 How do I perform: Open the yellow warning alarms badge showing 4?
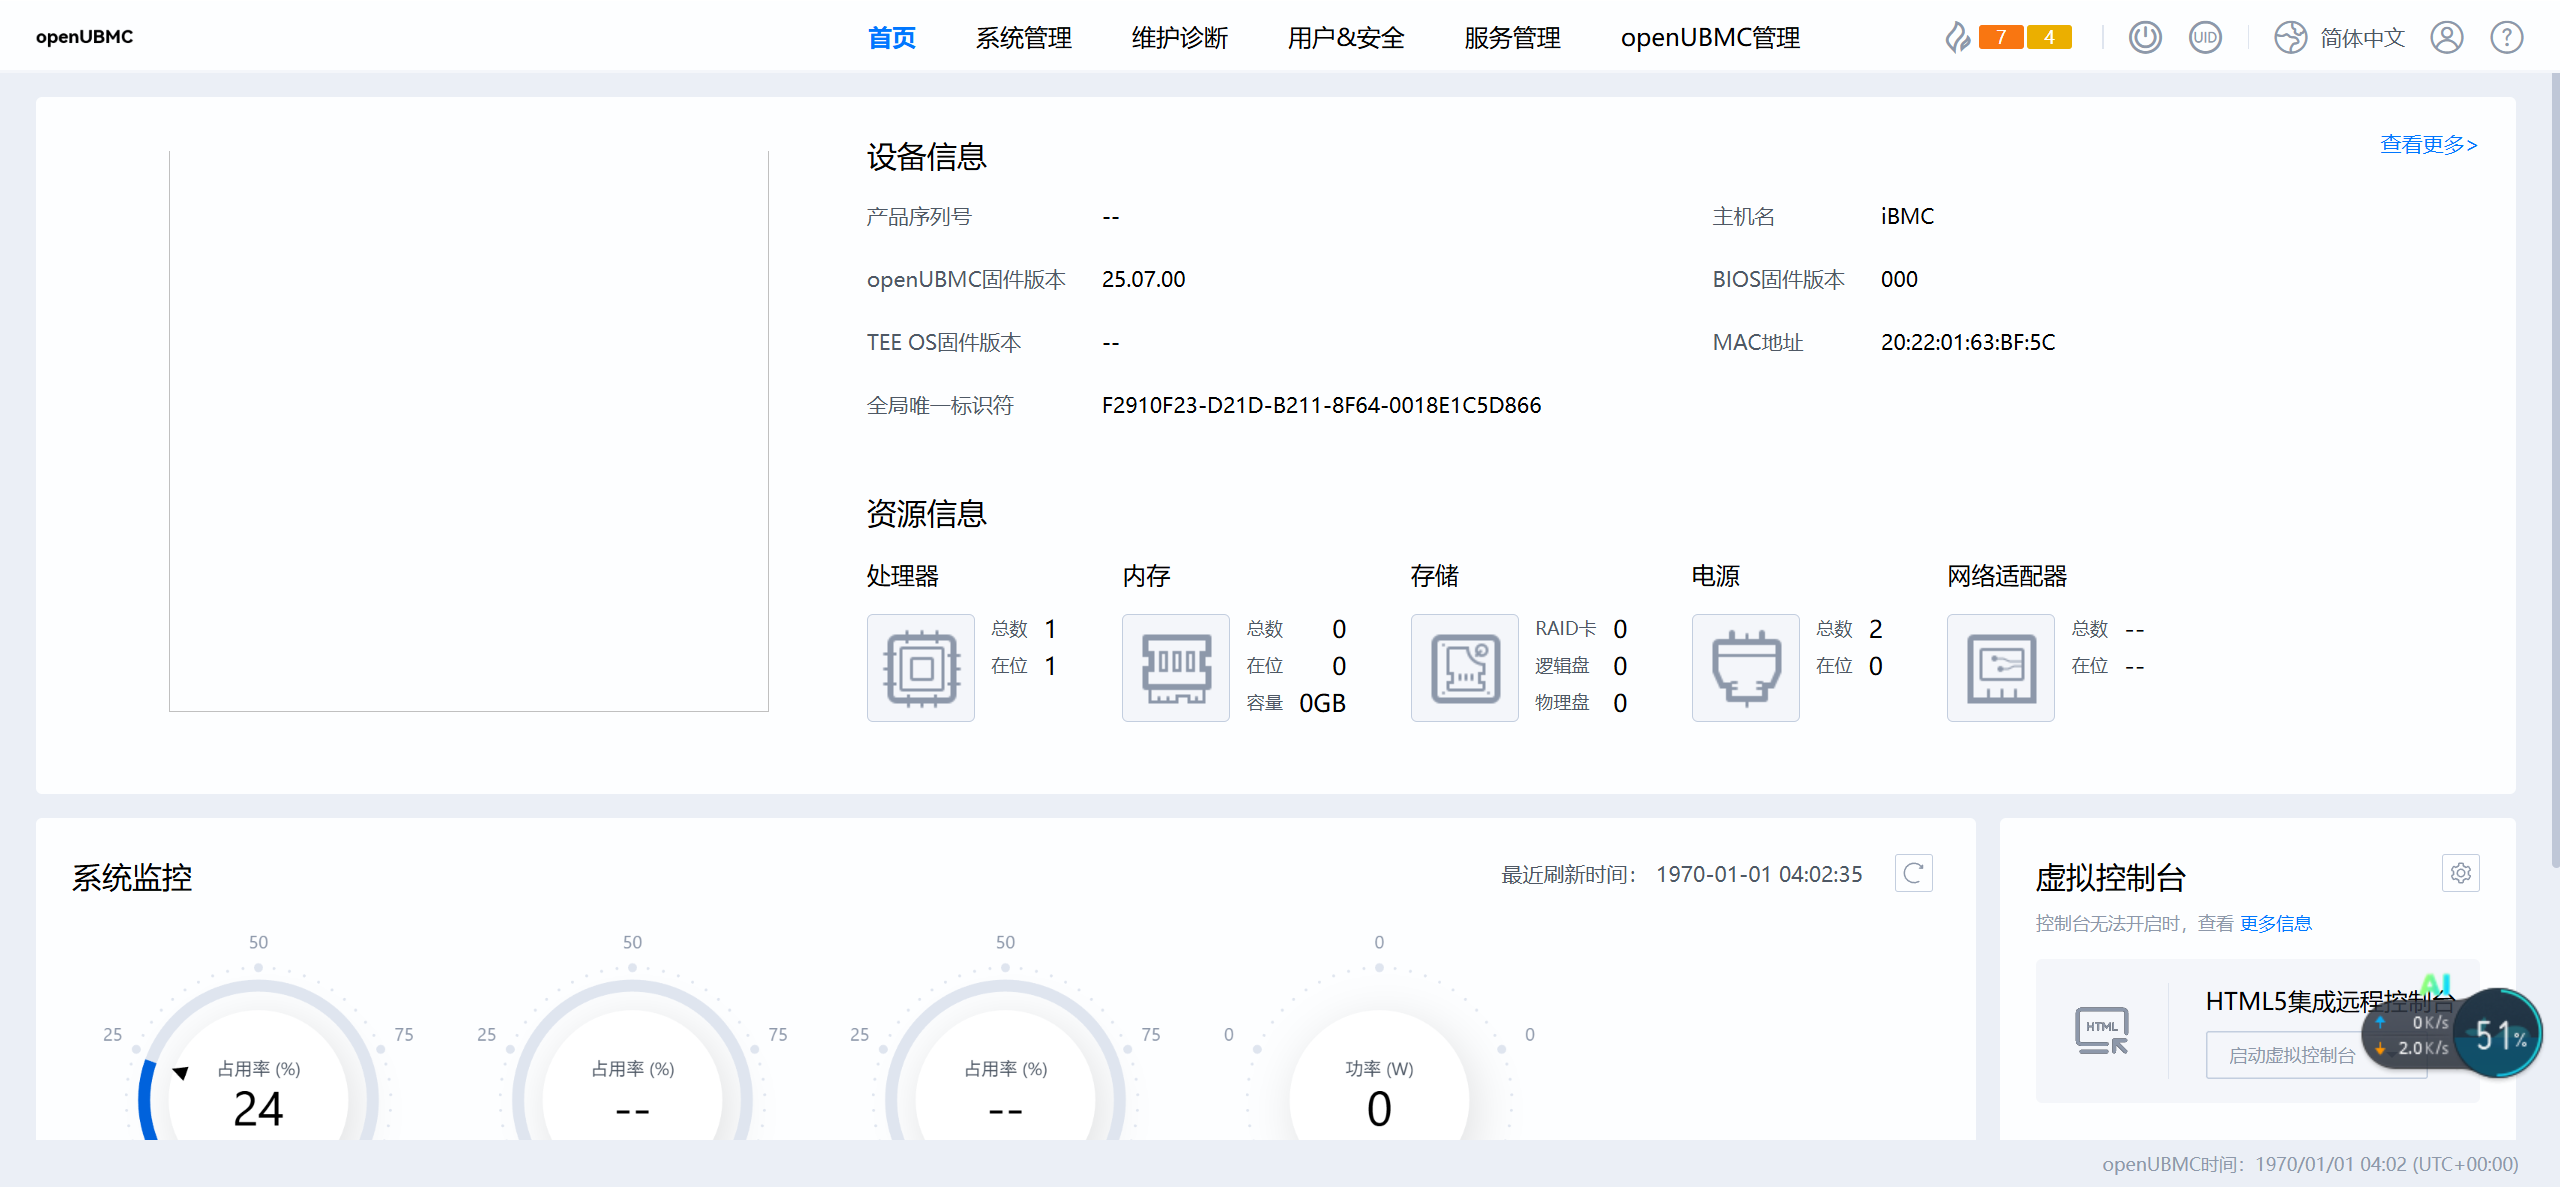point(2049,38)
